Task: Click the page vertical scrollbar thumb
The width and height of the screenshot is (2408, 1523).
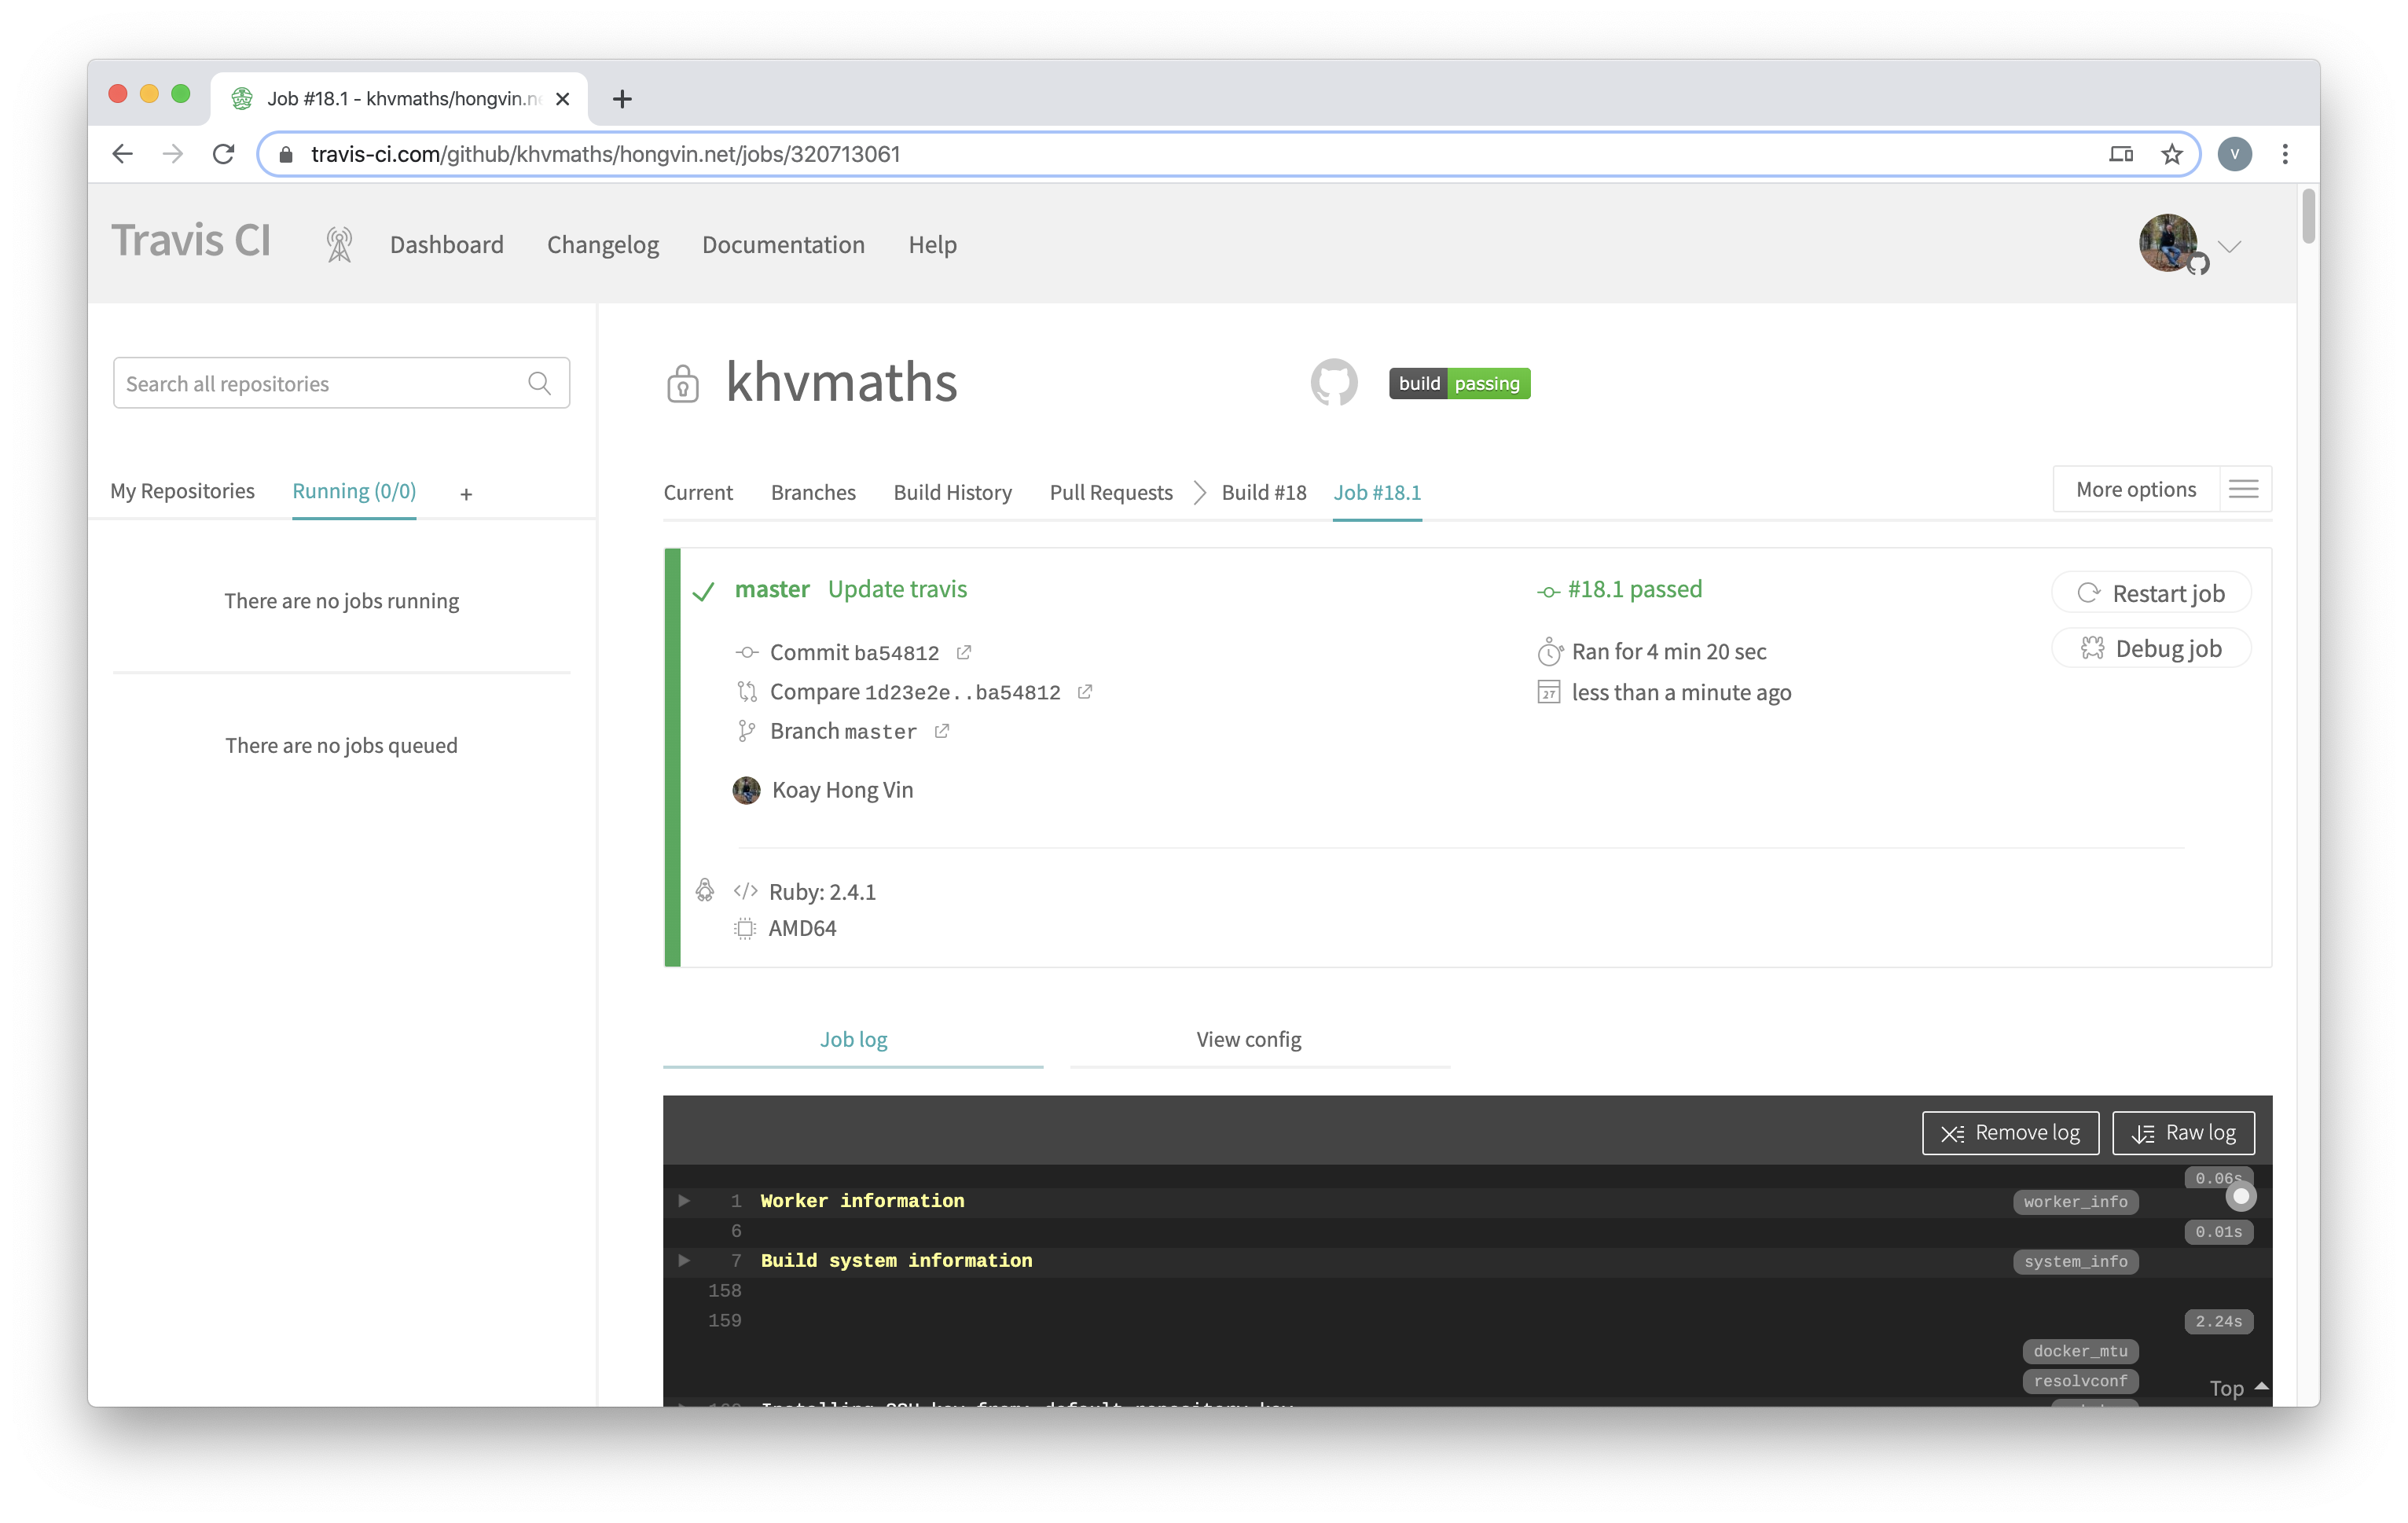Action: coord(2308,215)
